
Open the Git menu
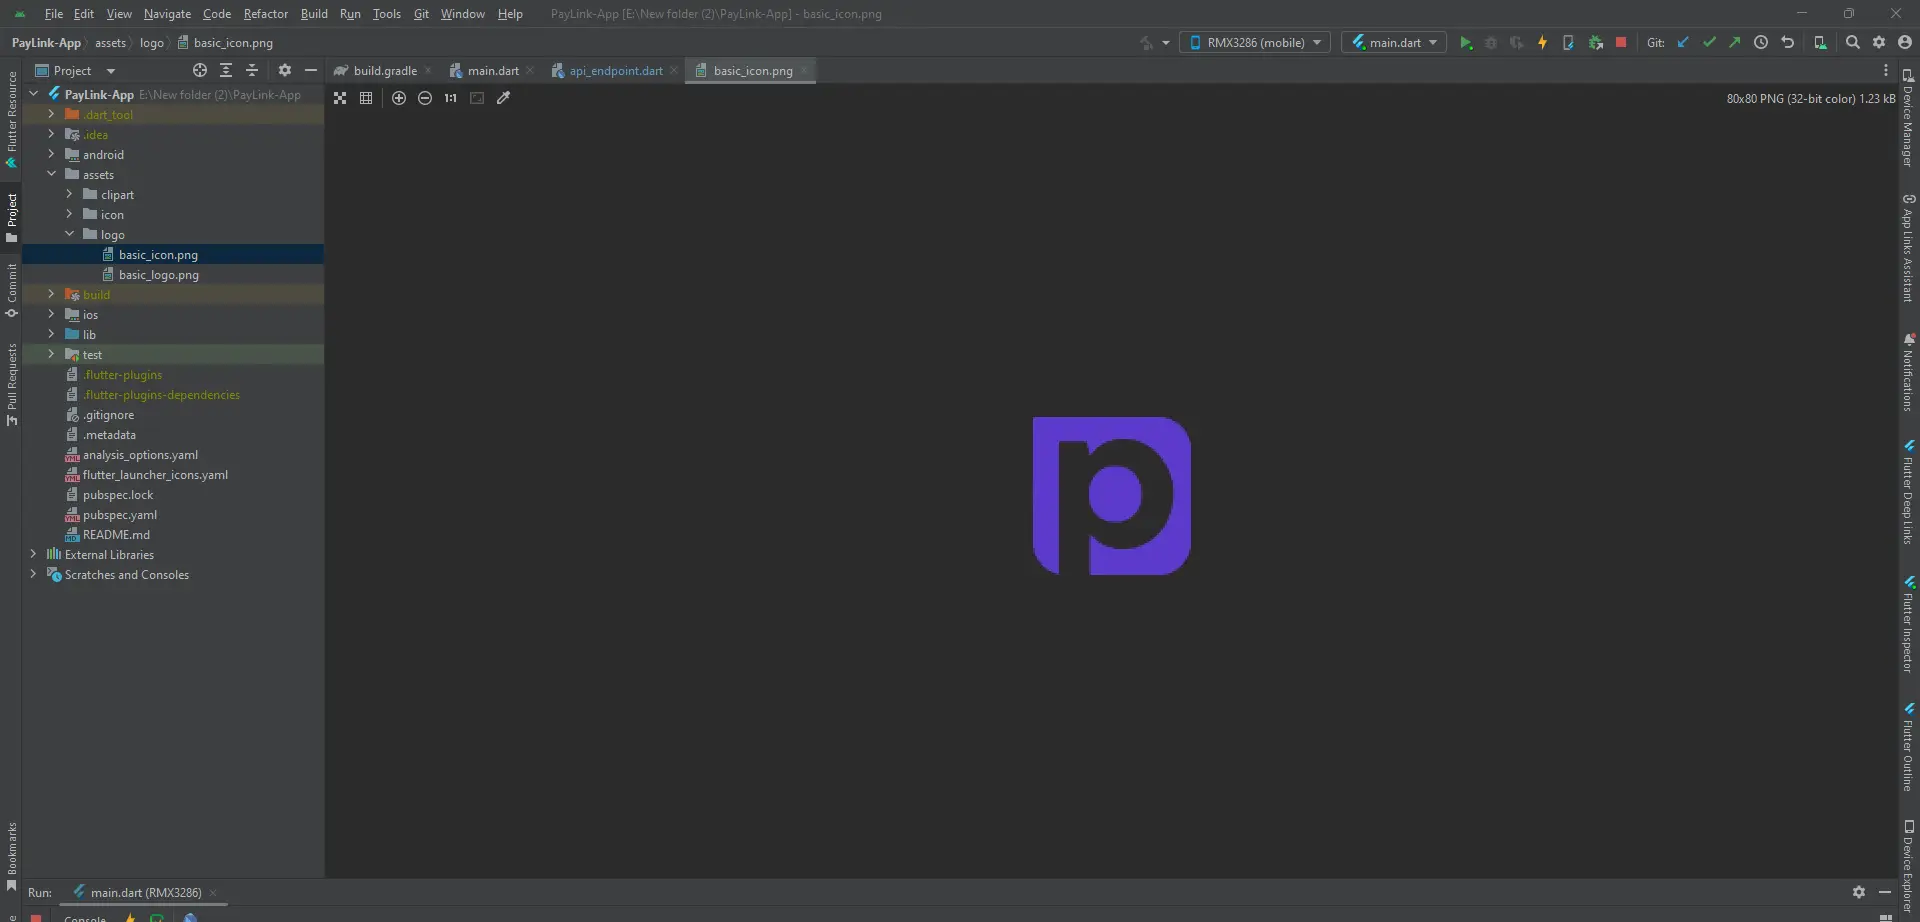click(x=421, y=14)
